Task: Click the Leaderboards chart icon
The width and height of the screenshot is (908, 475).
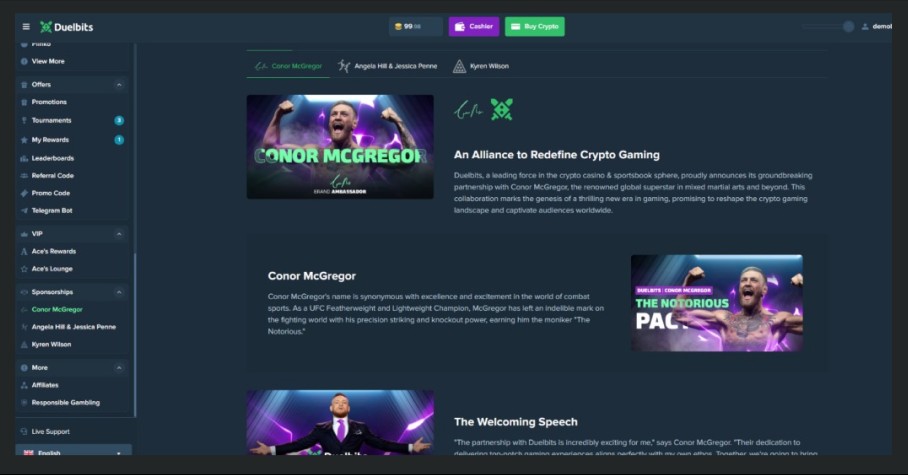Action: coord(24,158)
